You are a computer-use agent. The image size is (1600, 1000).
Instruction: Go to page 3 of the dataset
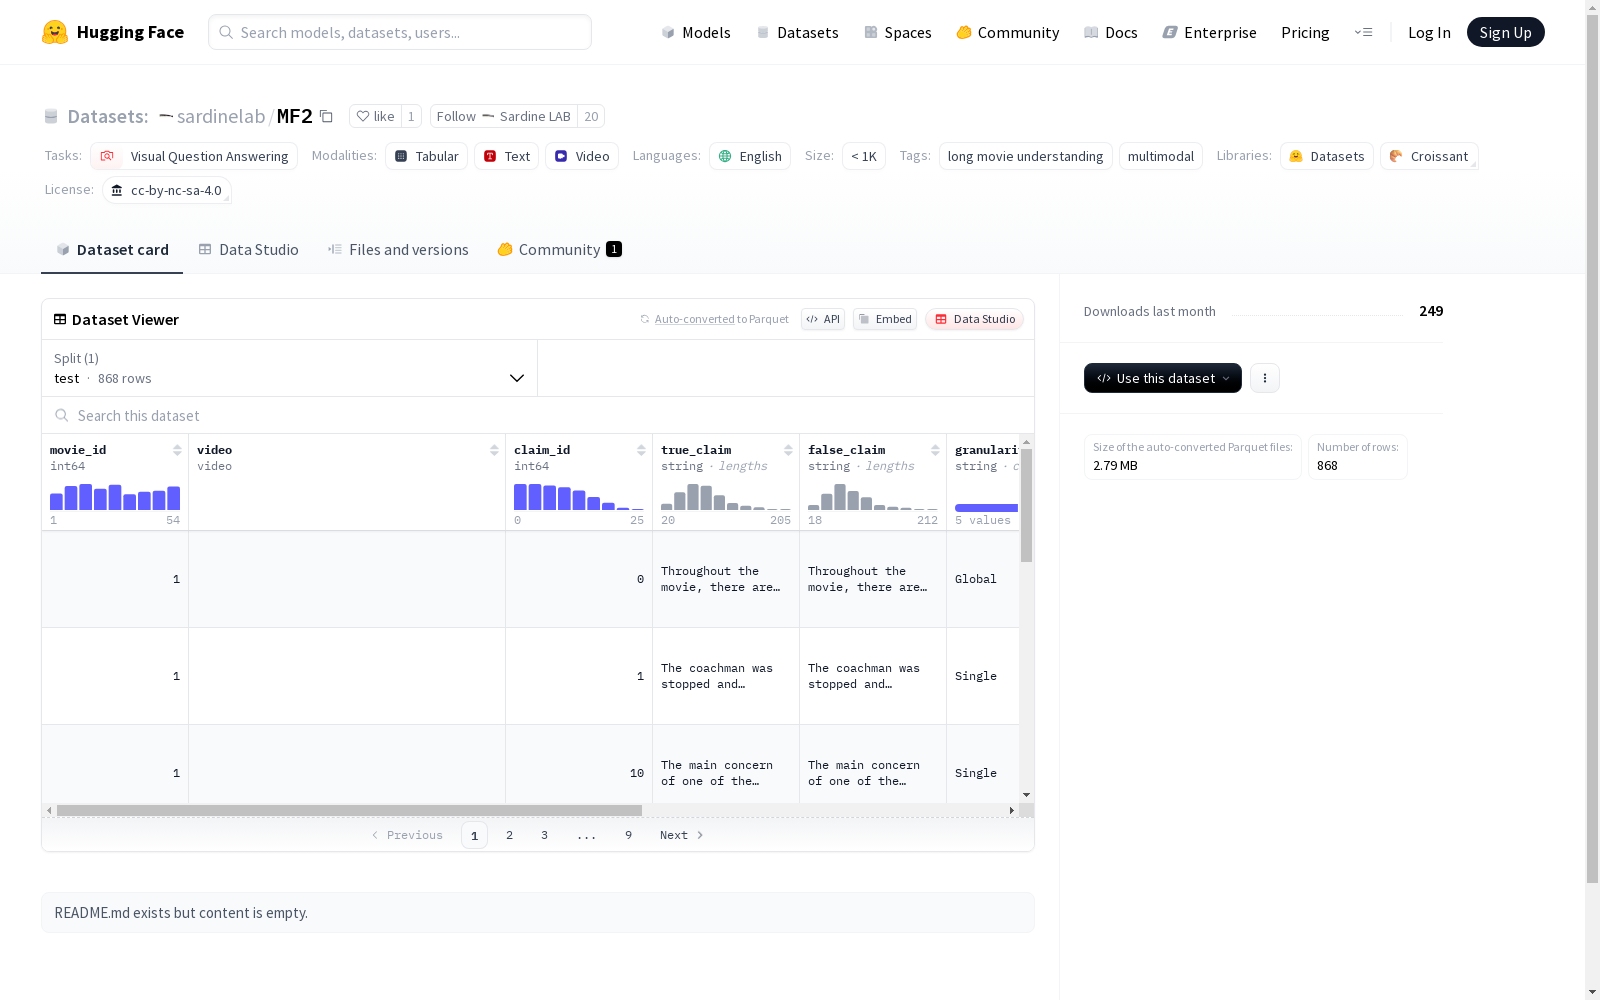click(x=544, y=835)
